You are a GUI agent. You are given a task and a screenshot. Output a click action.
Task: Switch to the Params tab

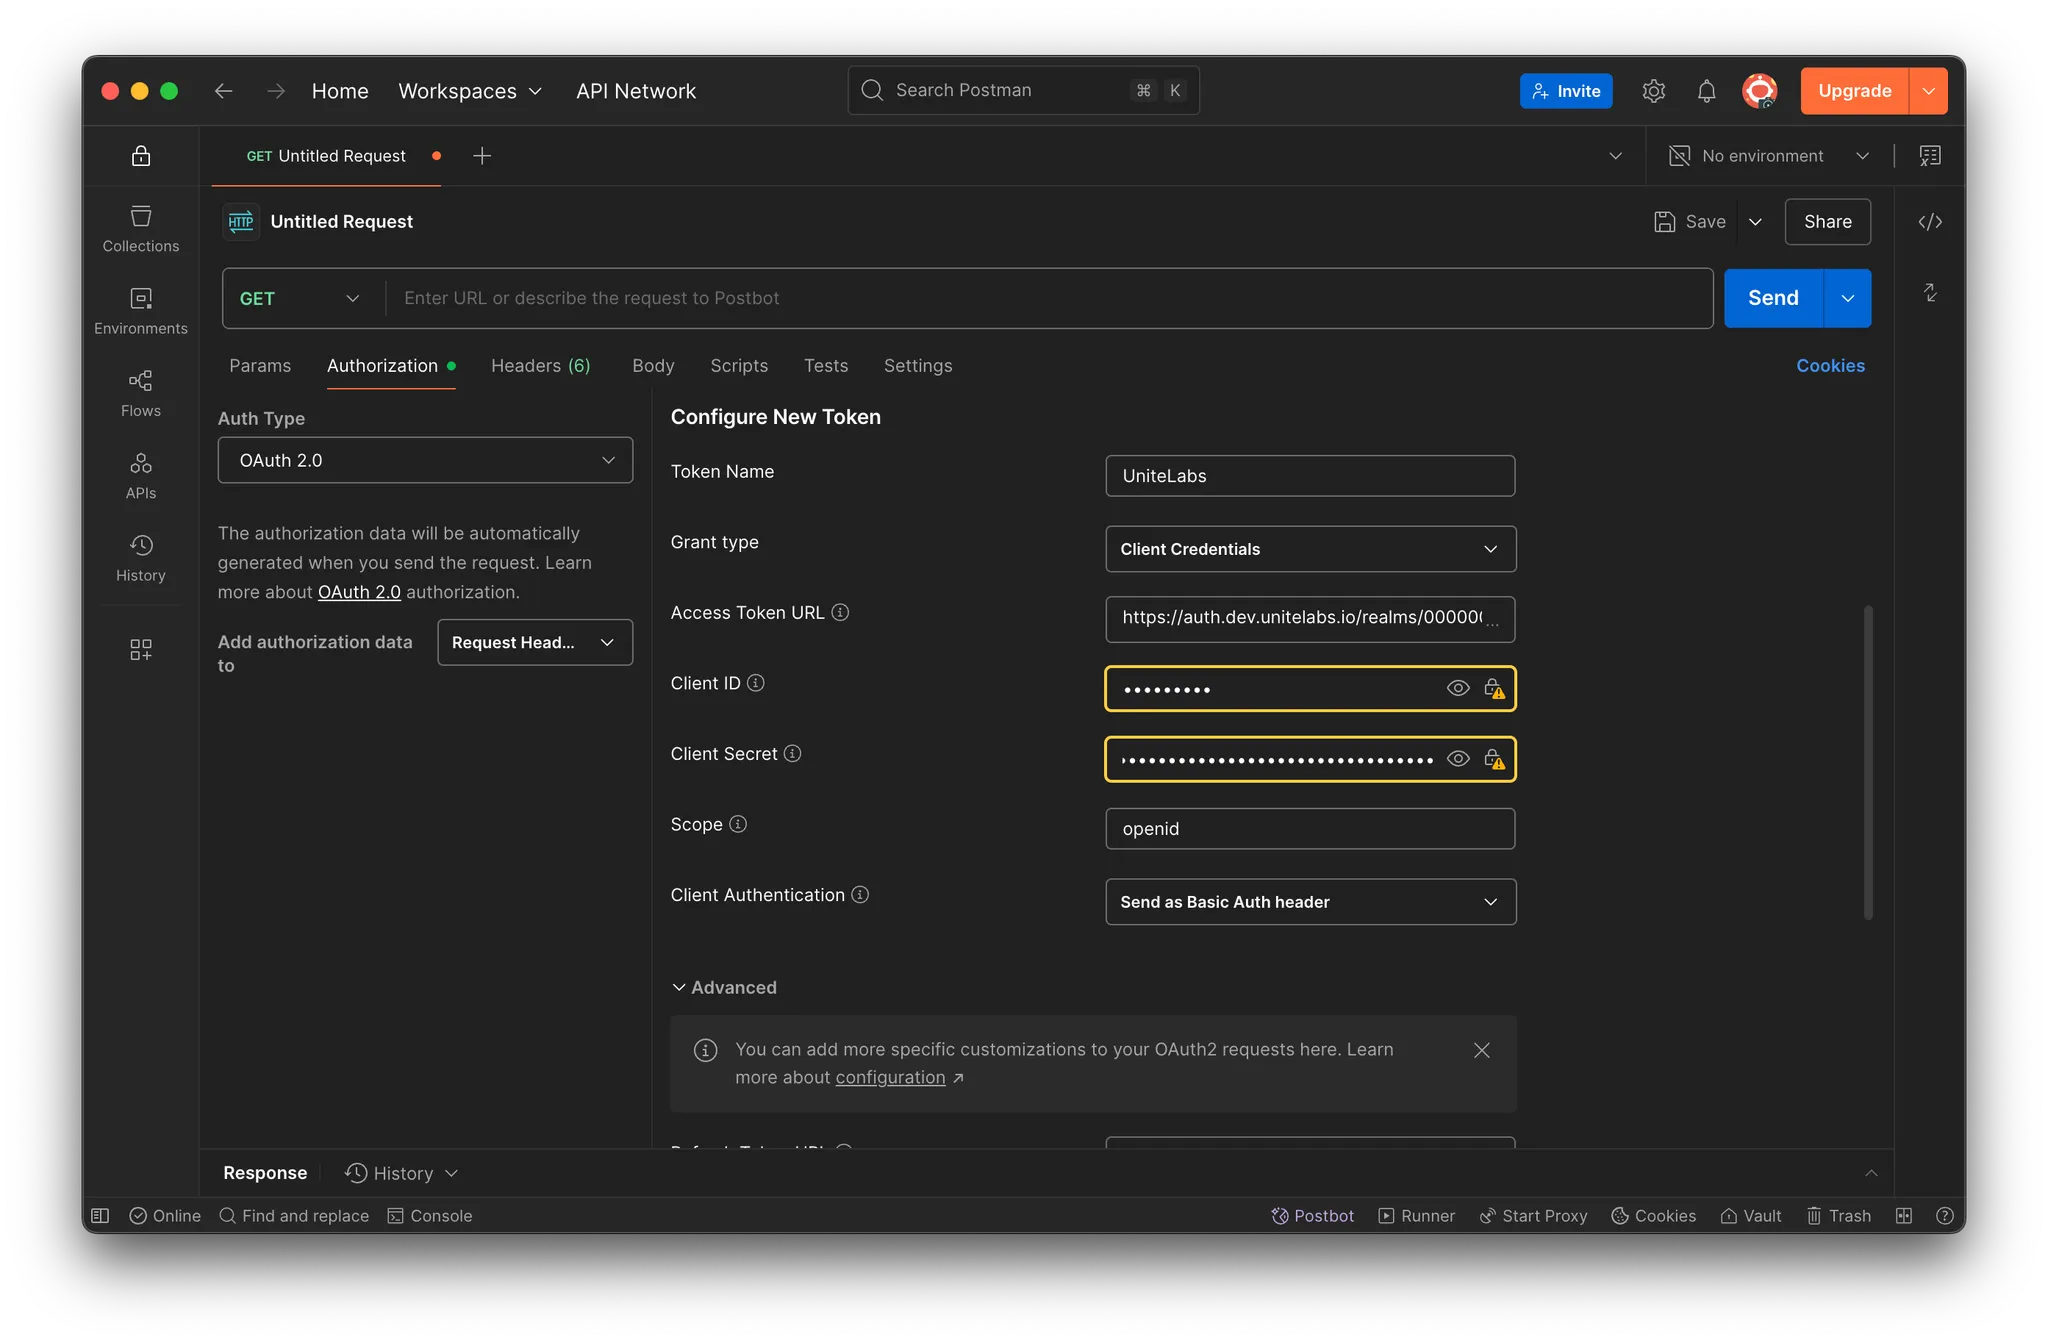pyautogui.click(x=260, y=365)
